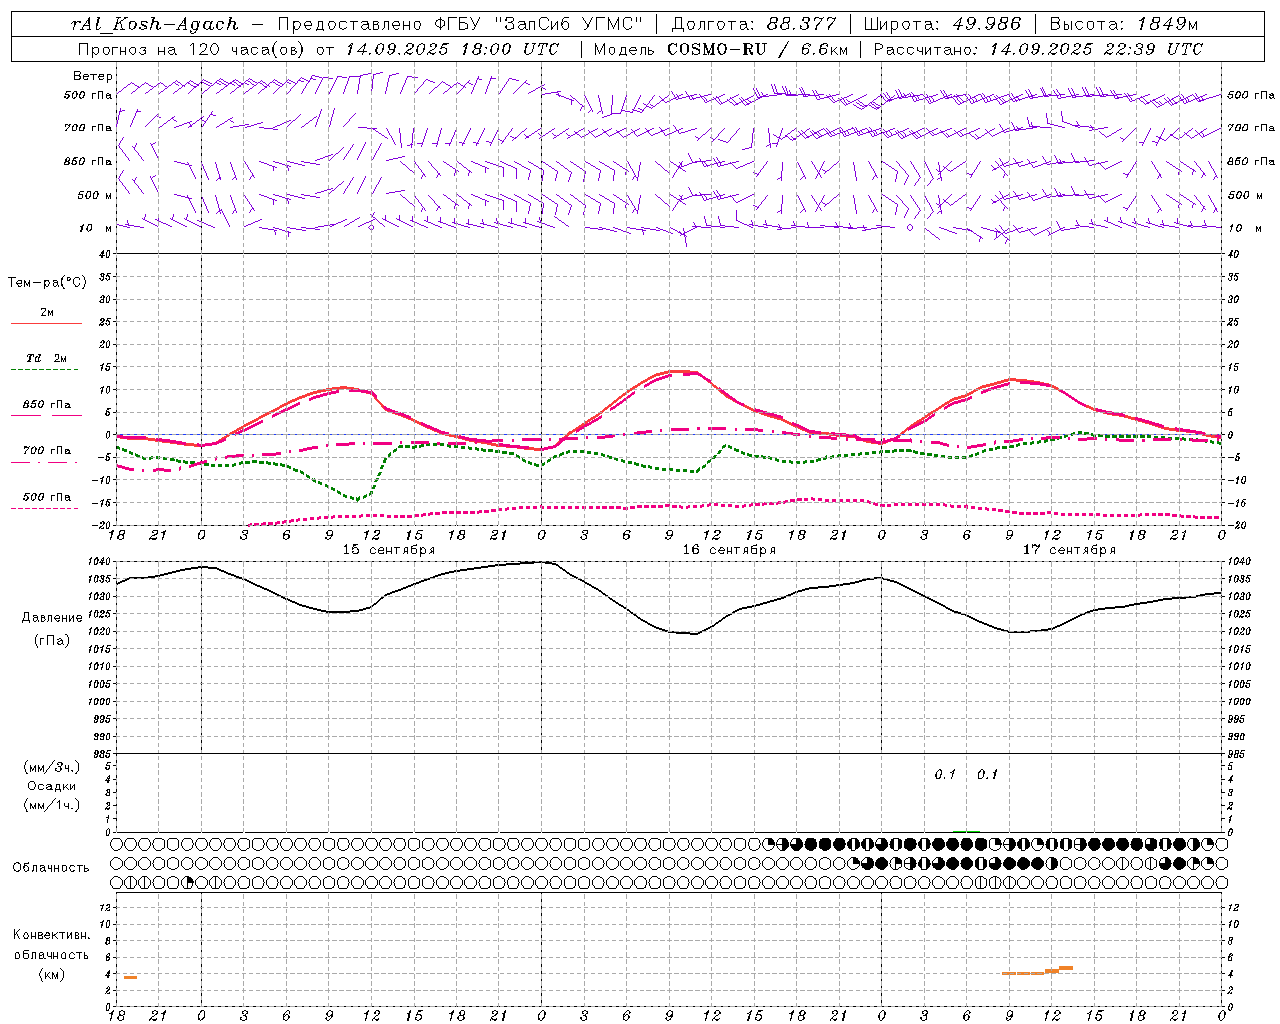
Task: Click the 'Td 2м' dew point legend entry
Action: tap(46, 358)
